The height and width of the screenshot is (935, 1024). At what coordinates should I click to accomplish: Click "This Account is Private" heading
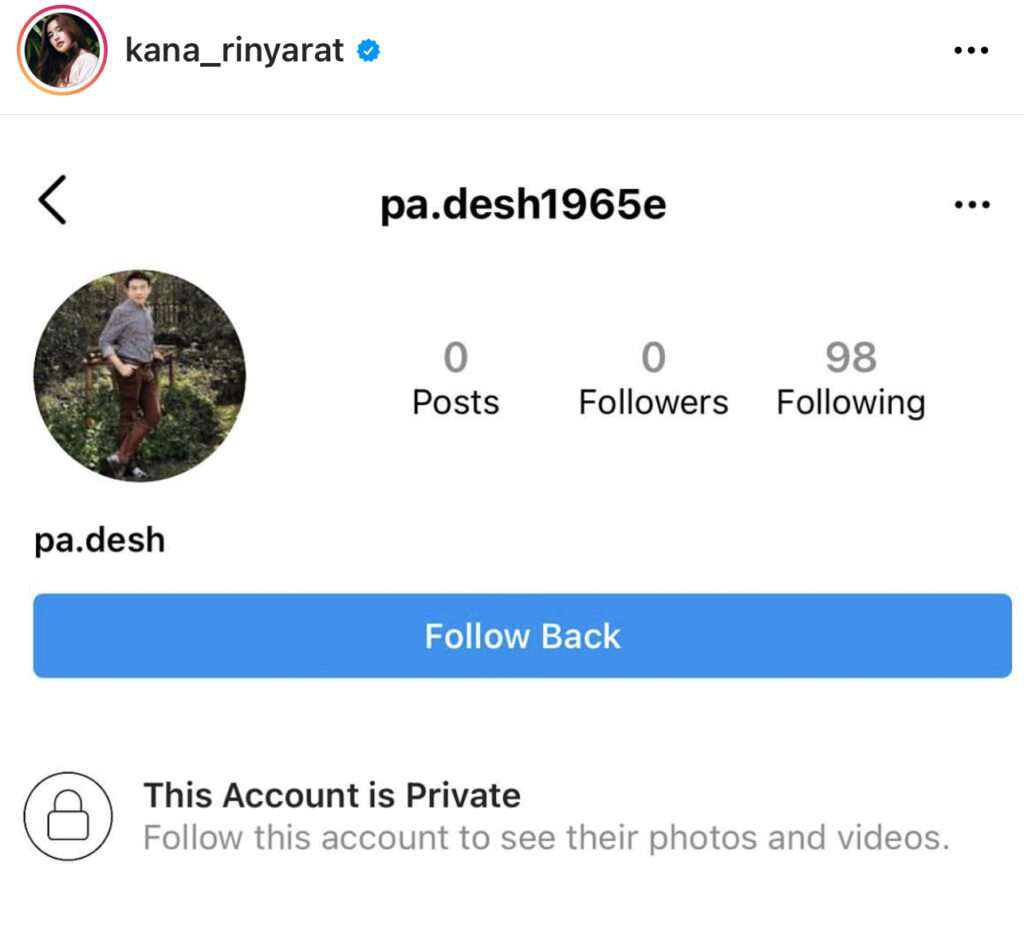(x=331, y=796)
